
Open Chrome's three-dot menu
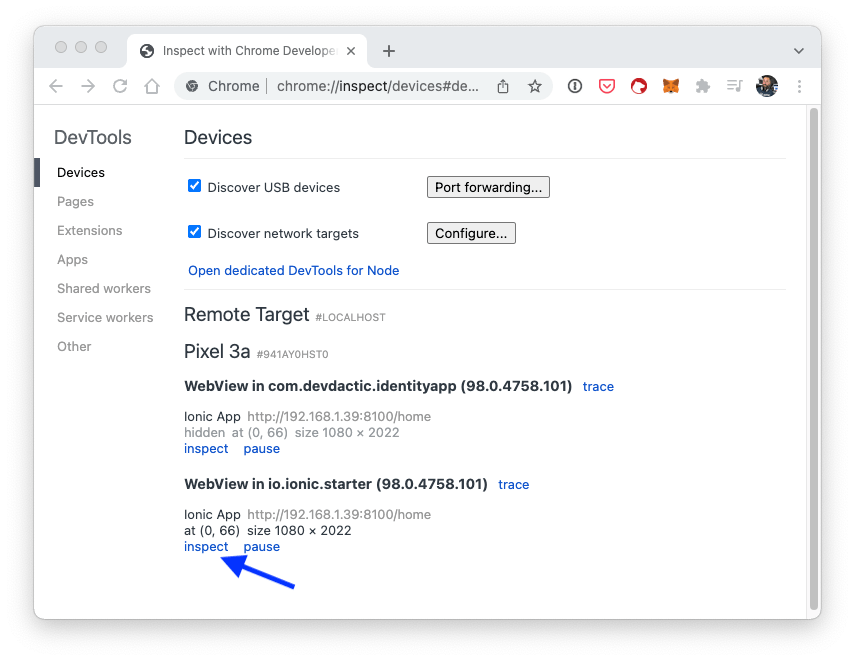click(x=800, y=86)
